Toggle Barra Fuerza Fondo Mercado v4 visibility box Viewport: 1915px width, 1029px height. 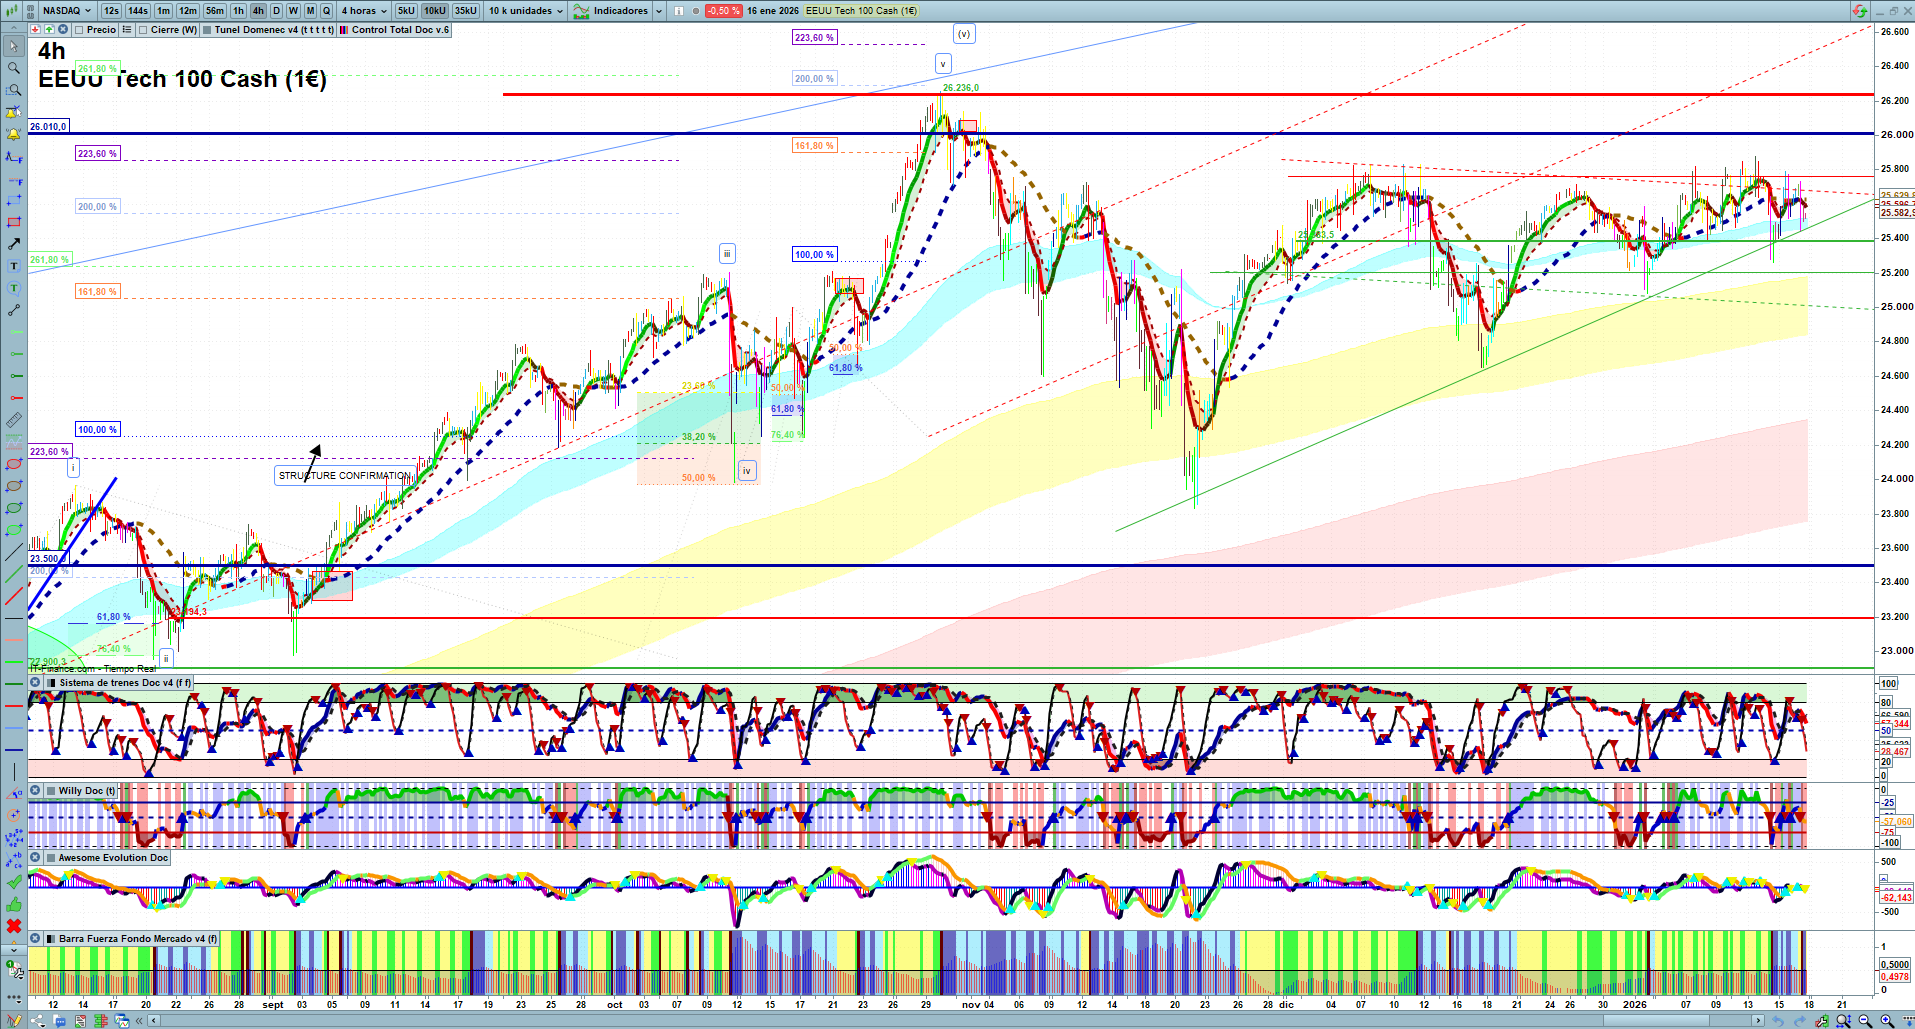52,939
